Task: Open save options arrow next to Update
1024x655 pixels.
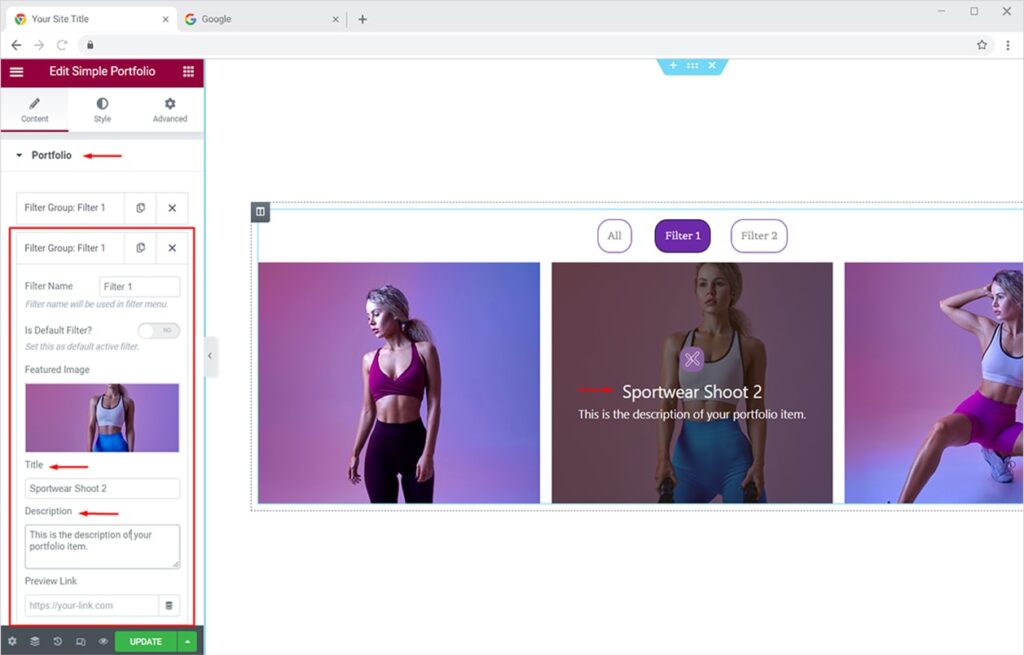Action: point(188,642)
